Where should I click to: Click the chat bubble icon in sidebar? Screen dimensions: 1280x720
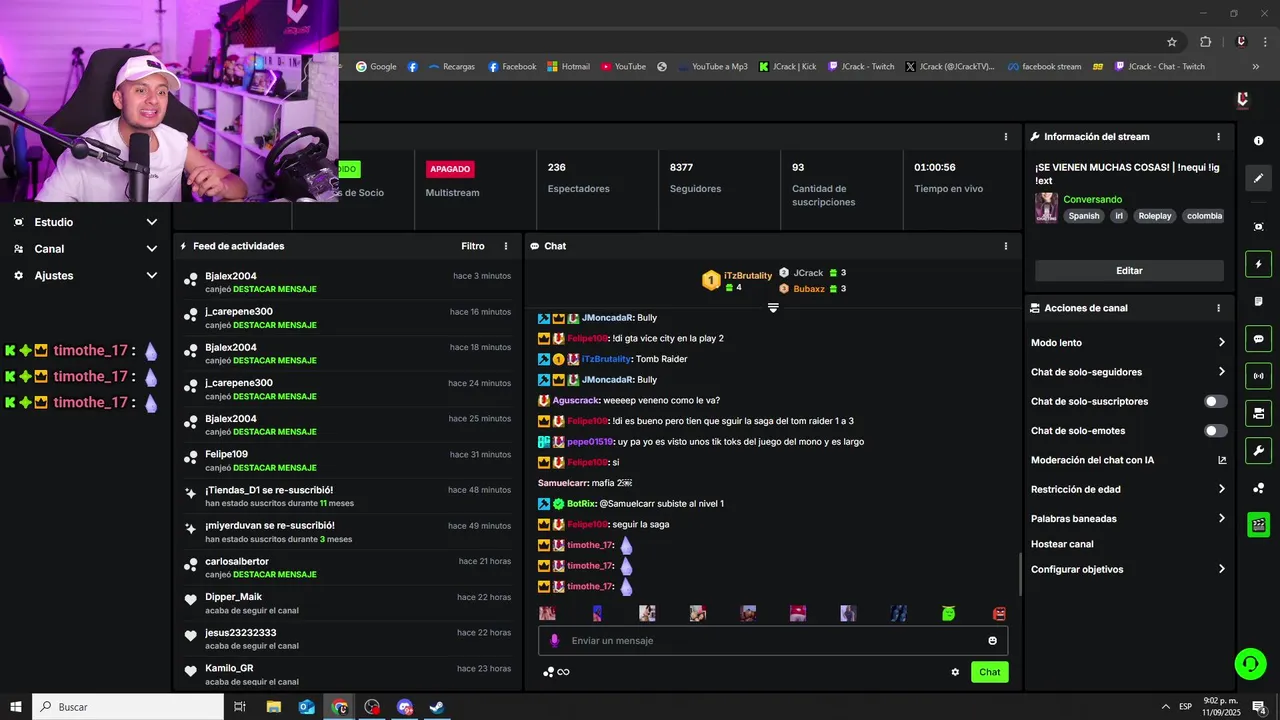[1258, 339]
